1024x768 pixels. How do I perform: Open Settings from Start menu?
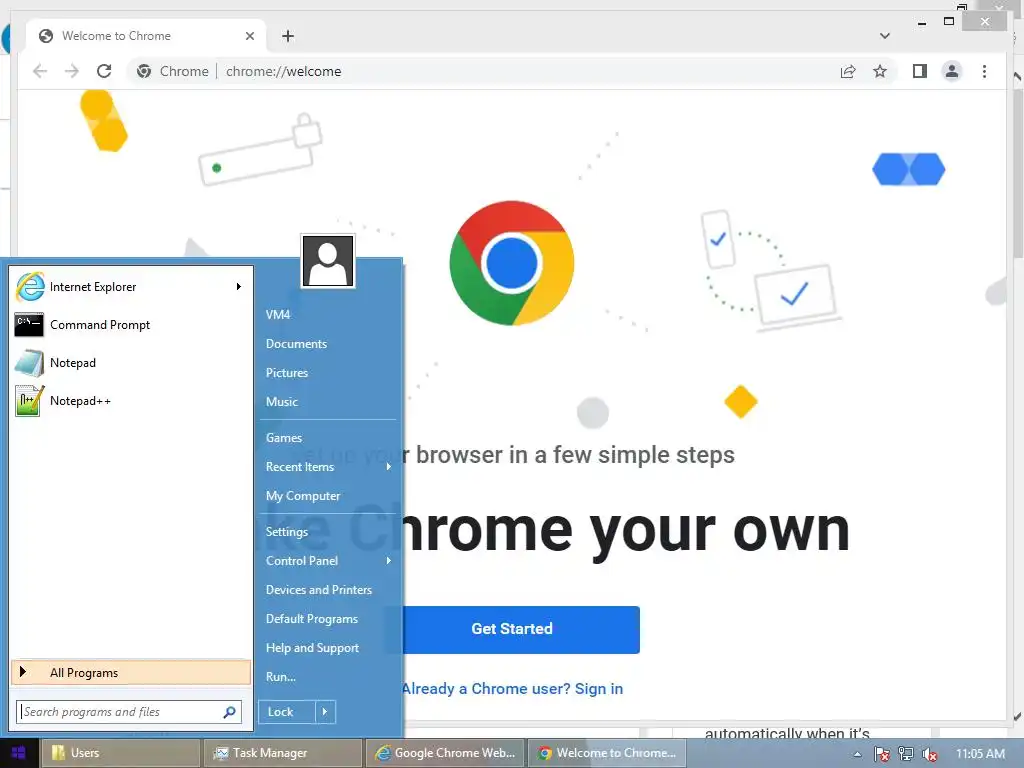click(287, 532)
